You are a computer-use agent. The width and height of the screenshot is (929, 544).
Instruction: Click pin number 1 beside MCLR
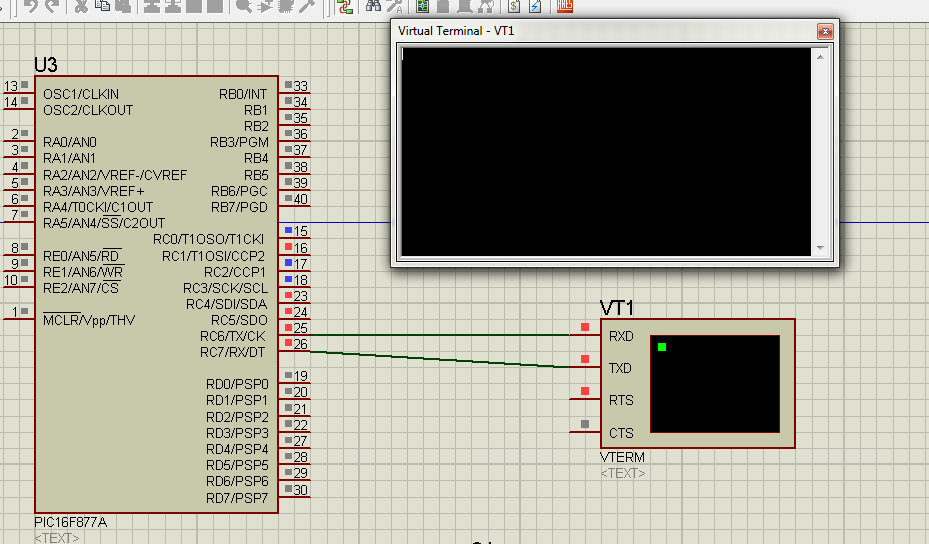pos(15,311)
